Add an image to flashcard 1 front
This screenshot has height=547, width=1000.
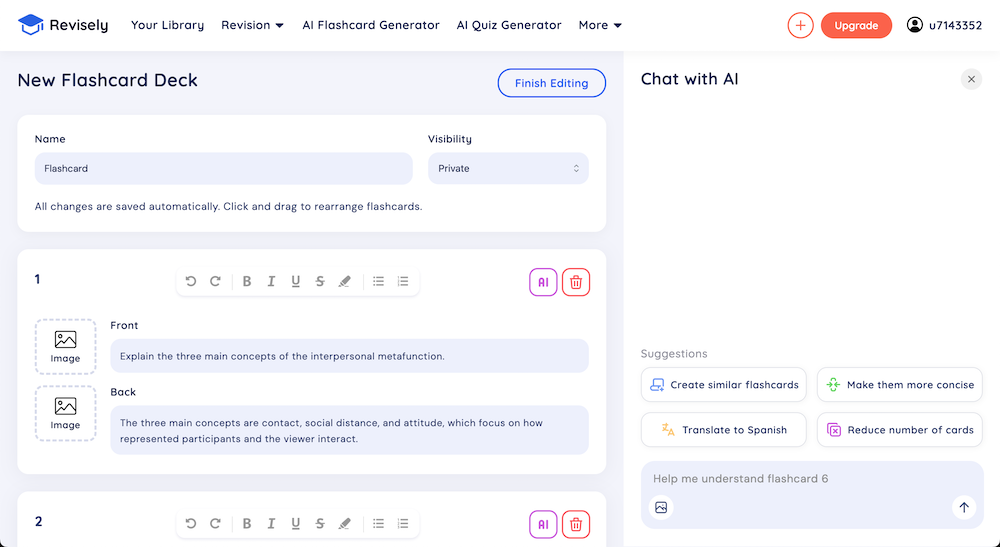pyautogui.click(x=66, y=346)
